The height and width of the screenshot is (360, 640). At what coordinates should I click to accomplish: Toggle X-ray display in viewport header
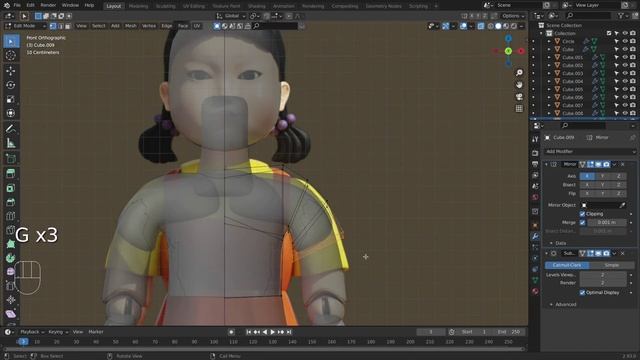tap(481, 26)
